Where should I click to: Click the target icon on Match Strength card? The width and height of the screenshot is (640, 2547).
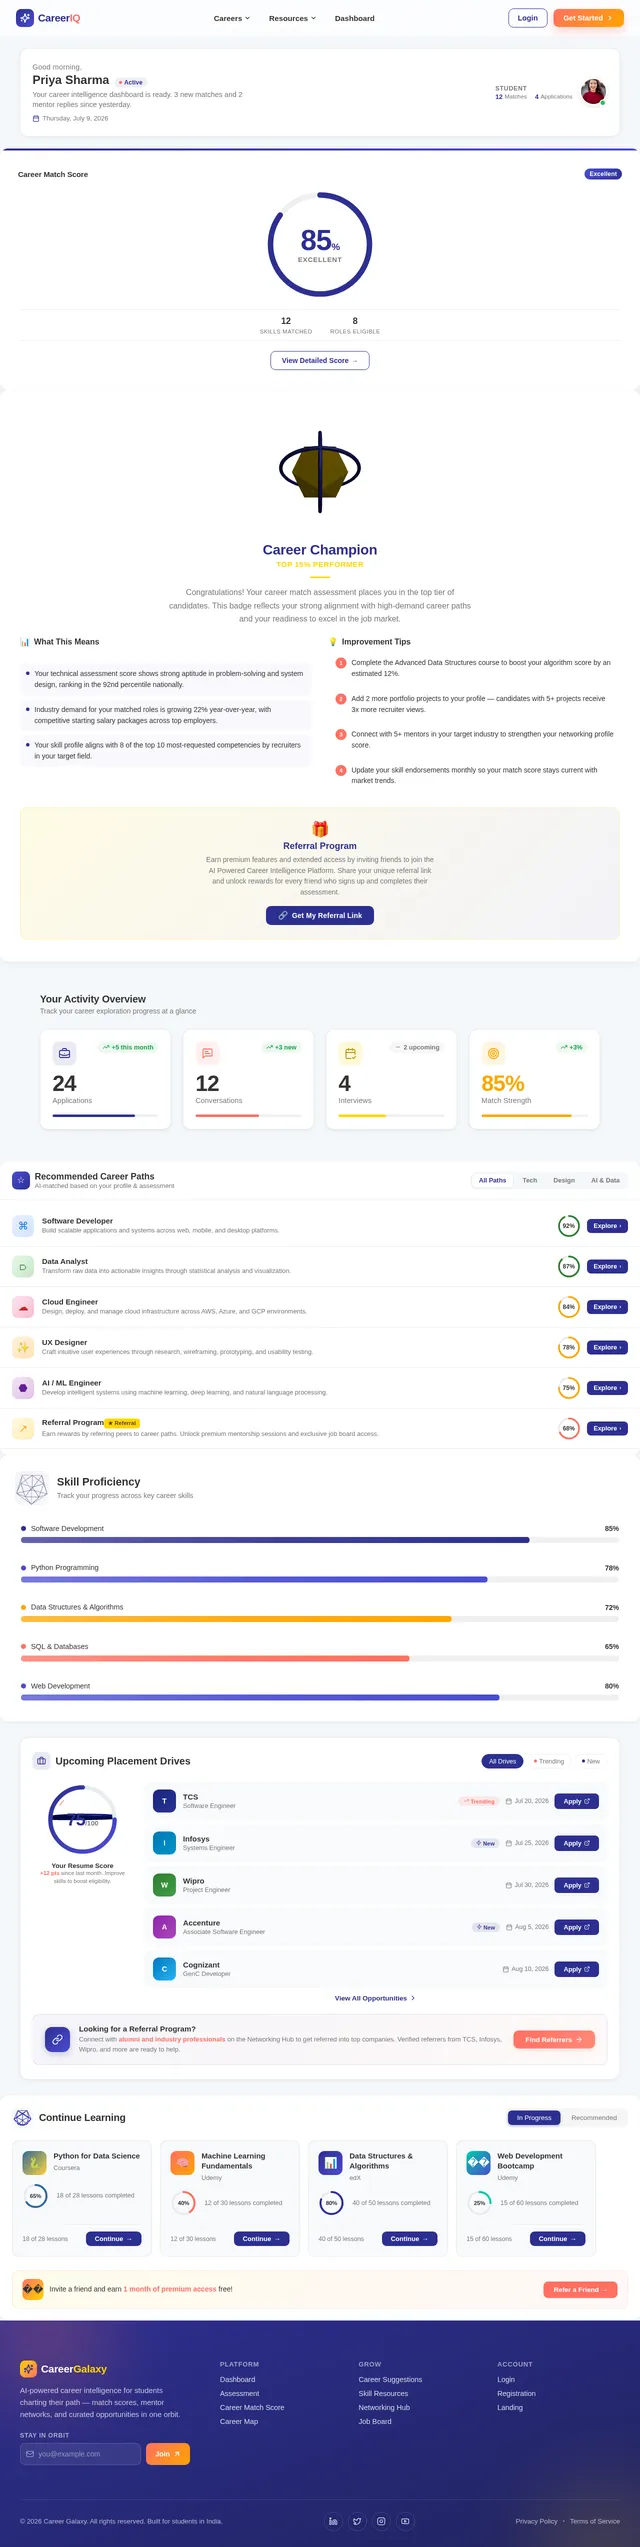pos(493,1053)
